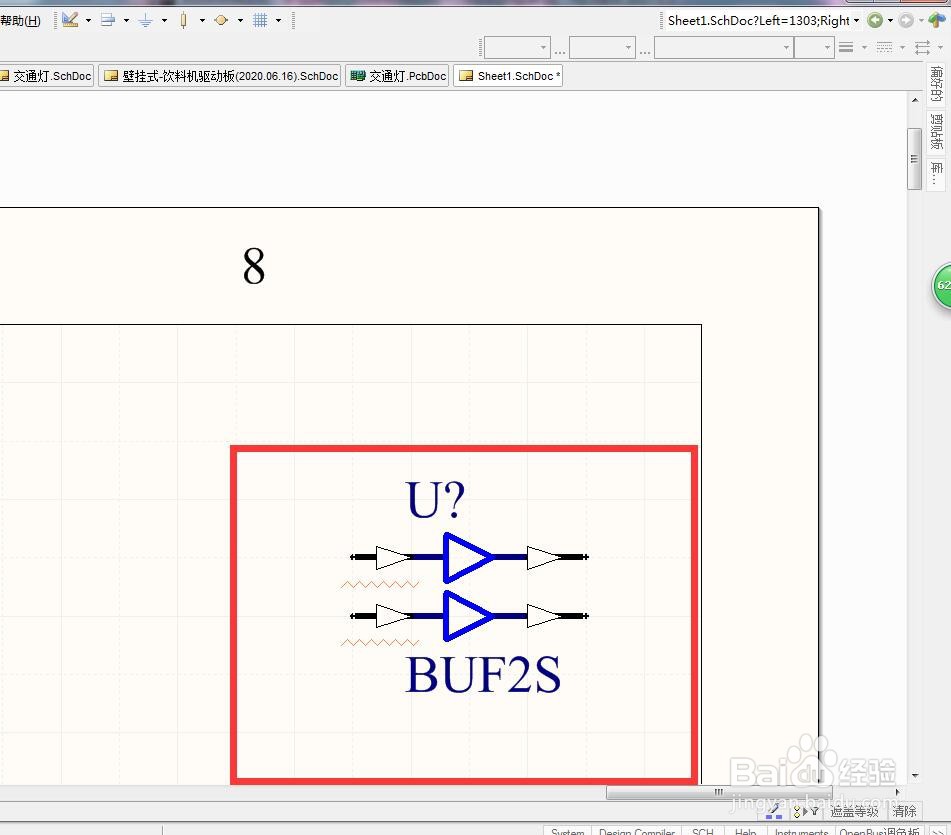
Task: Open the System panel button
Action: click(x=567, y=831)
